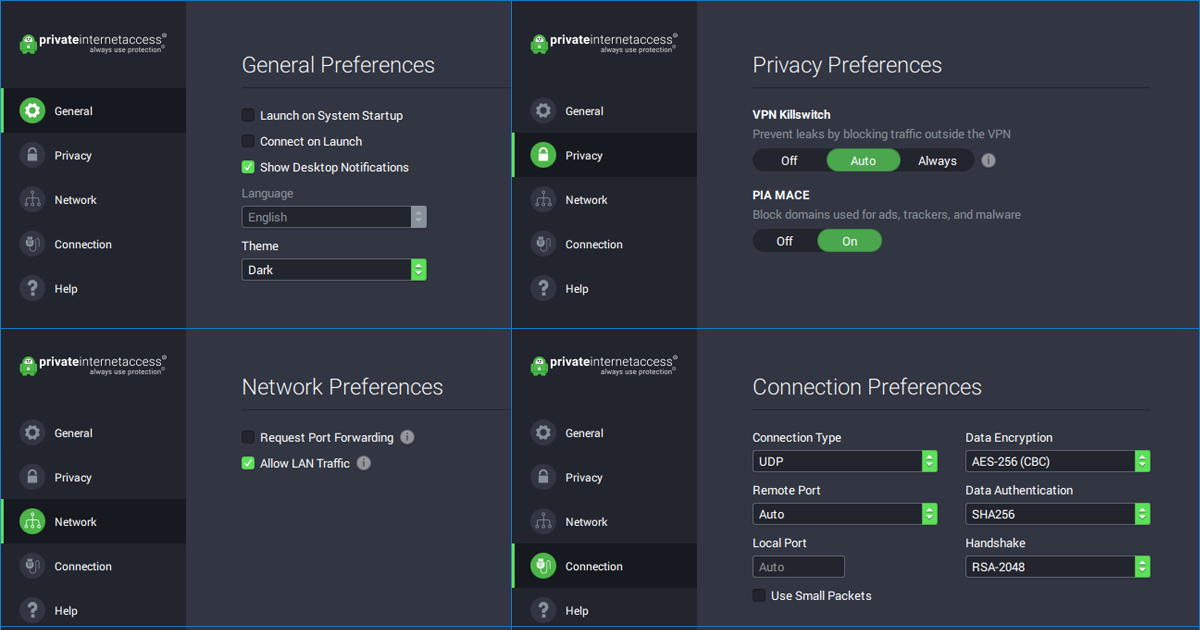Select the Network tab in Network Preferences window

point(93,522)
